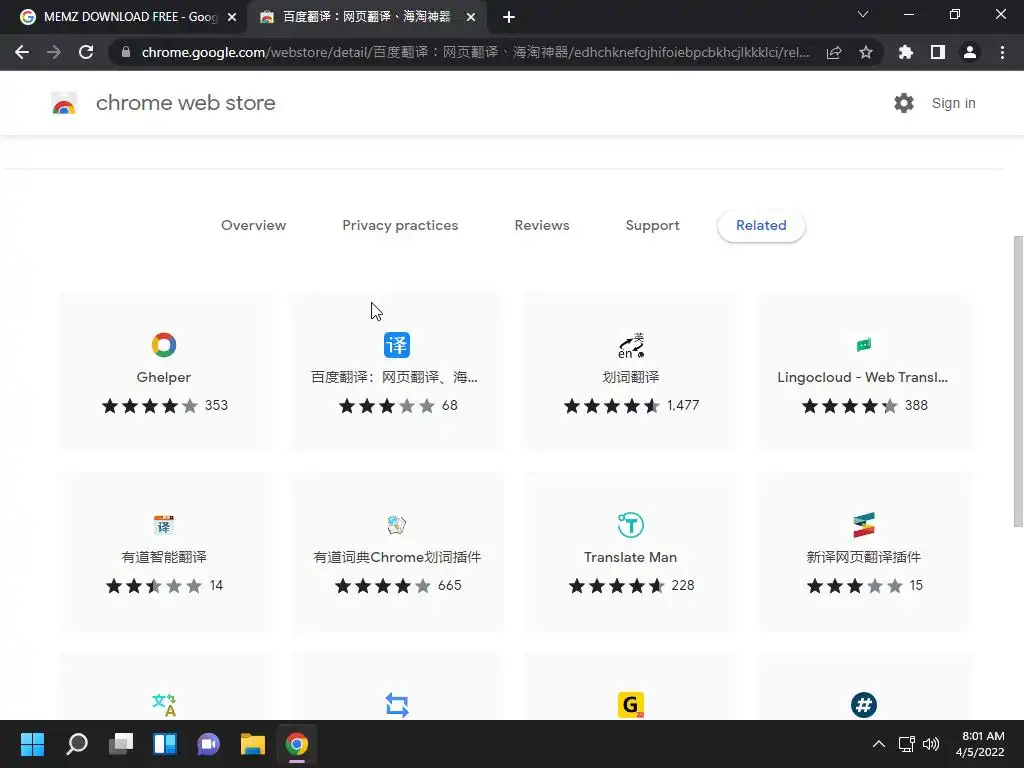Switch to the Privacy practices tab
Image resolution: width=1024 pixels, height=768 pixels.
coord(400,225)
